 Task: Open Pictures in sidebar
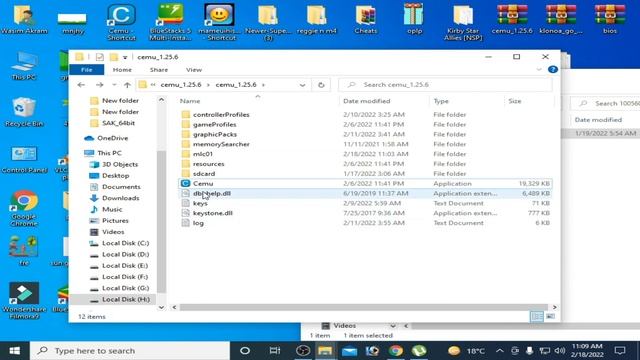coord(115,220)
